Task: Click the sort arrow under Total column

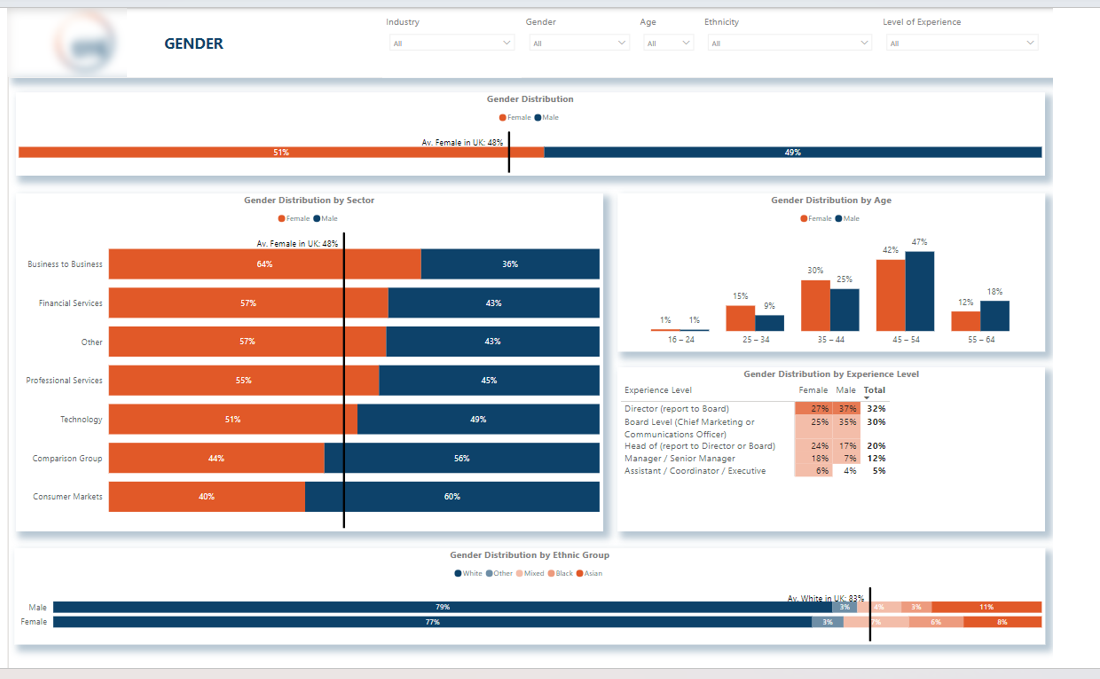Action: coord(867,398)
